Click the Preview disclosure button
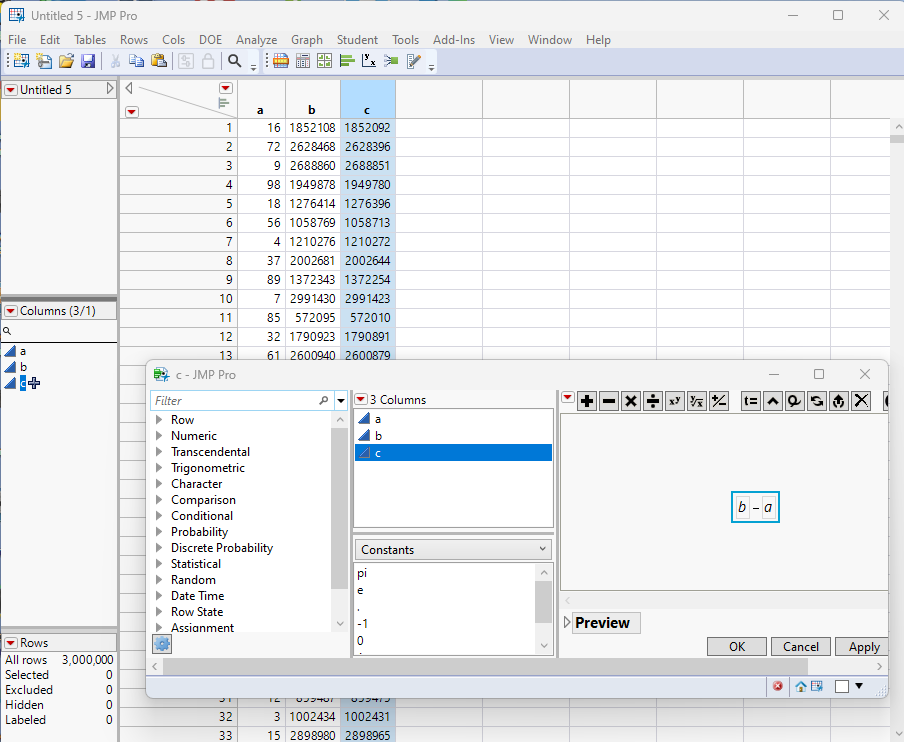Viewport: 904px width, 742px height. tap(567, 622)
